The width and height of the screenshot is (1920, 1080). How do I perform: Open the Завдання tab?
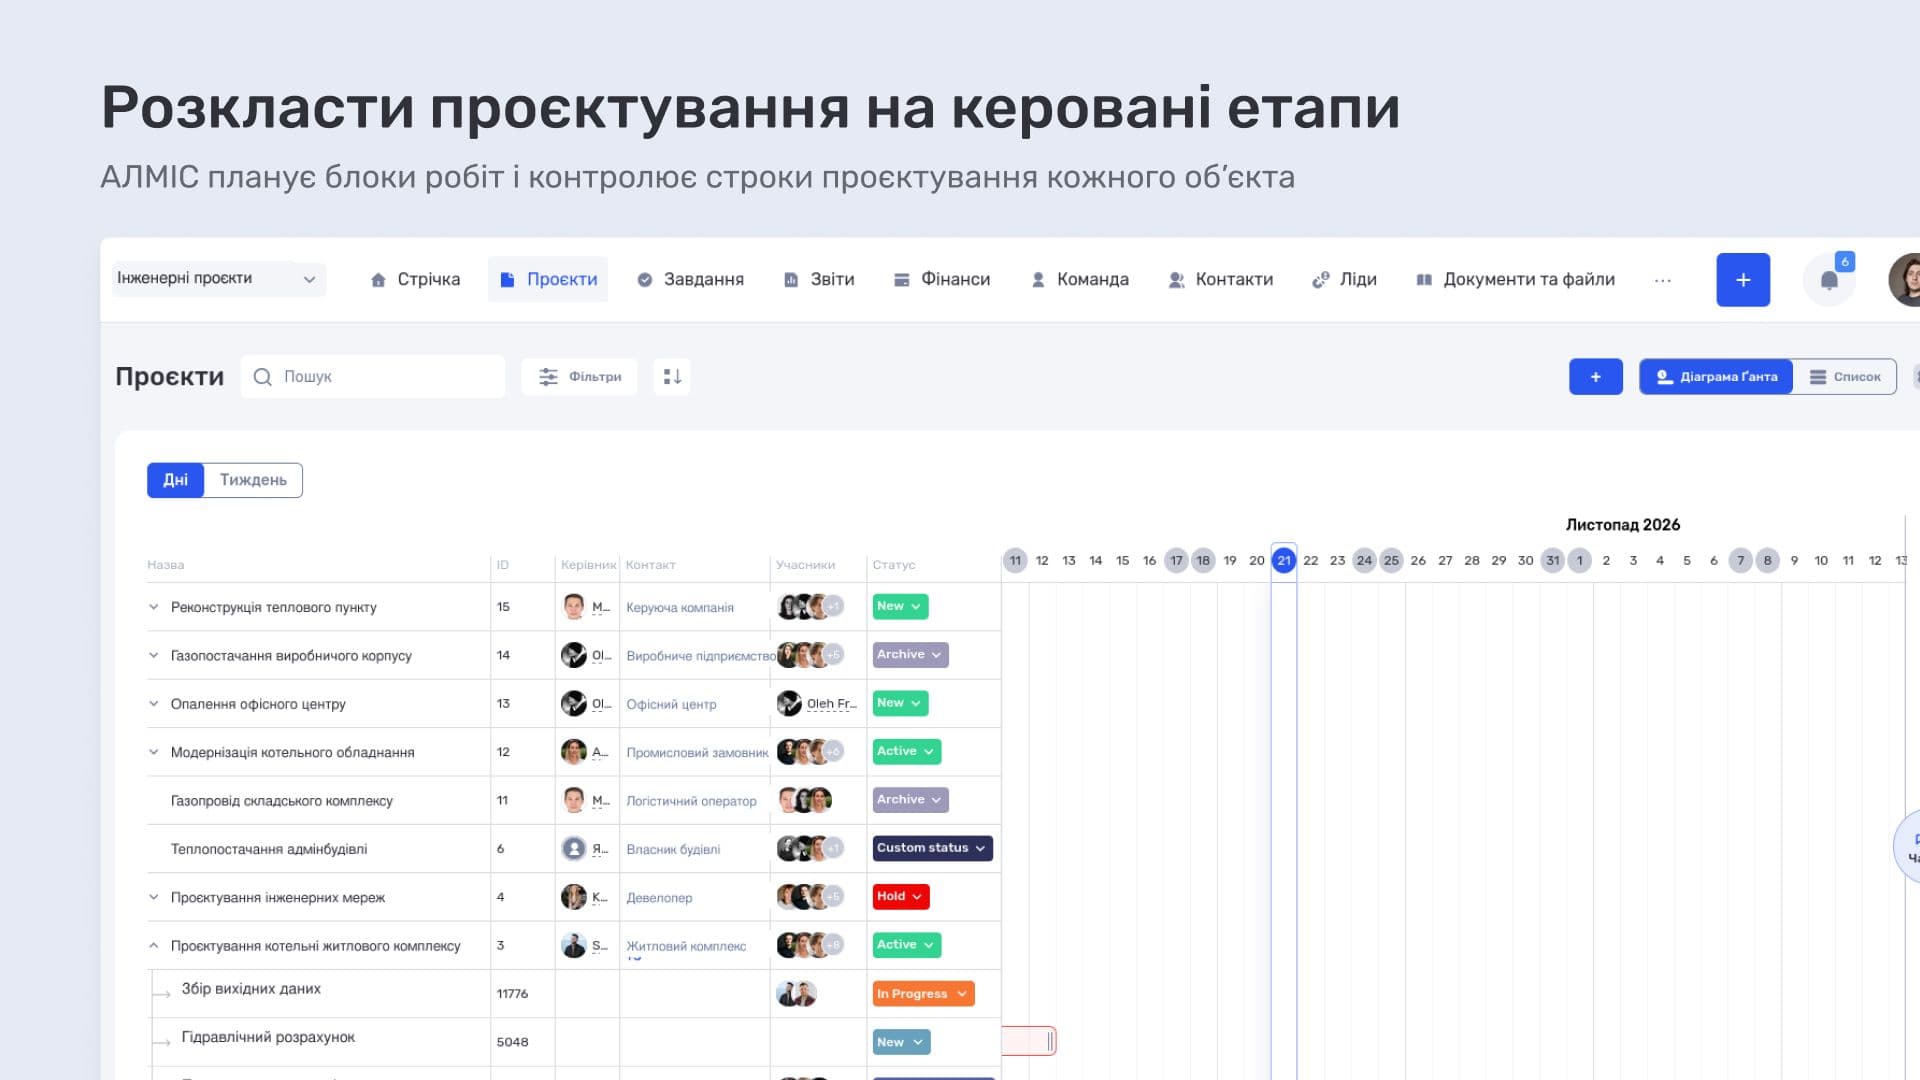tap(691, 280)
